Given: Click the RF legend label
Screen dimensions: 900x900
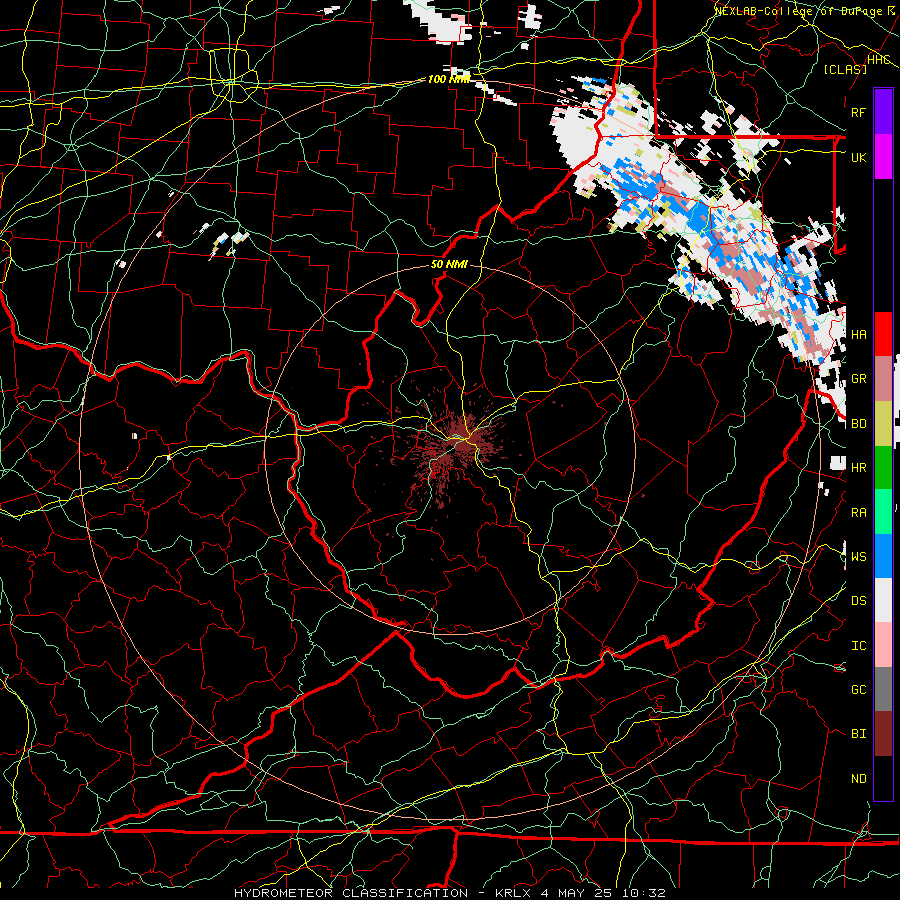Looking at the screenshot, I should (x=859, y=112).
